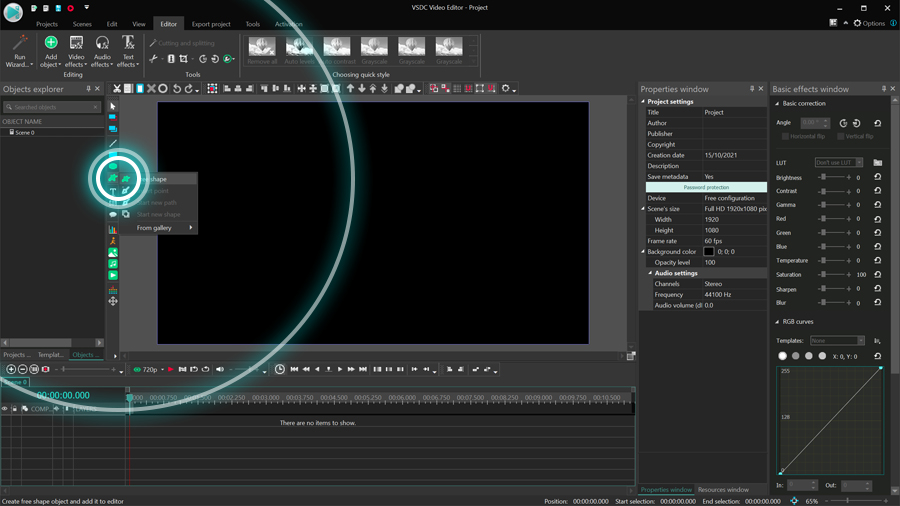Pin the Properties window panel
The image size is (900, 506).
tap(752, 89)
